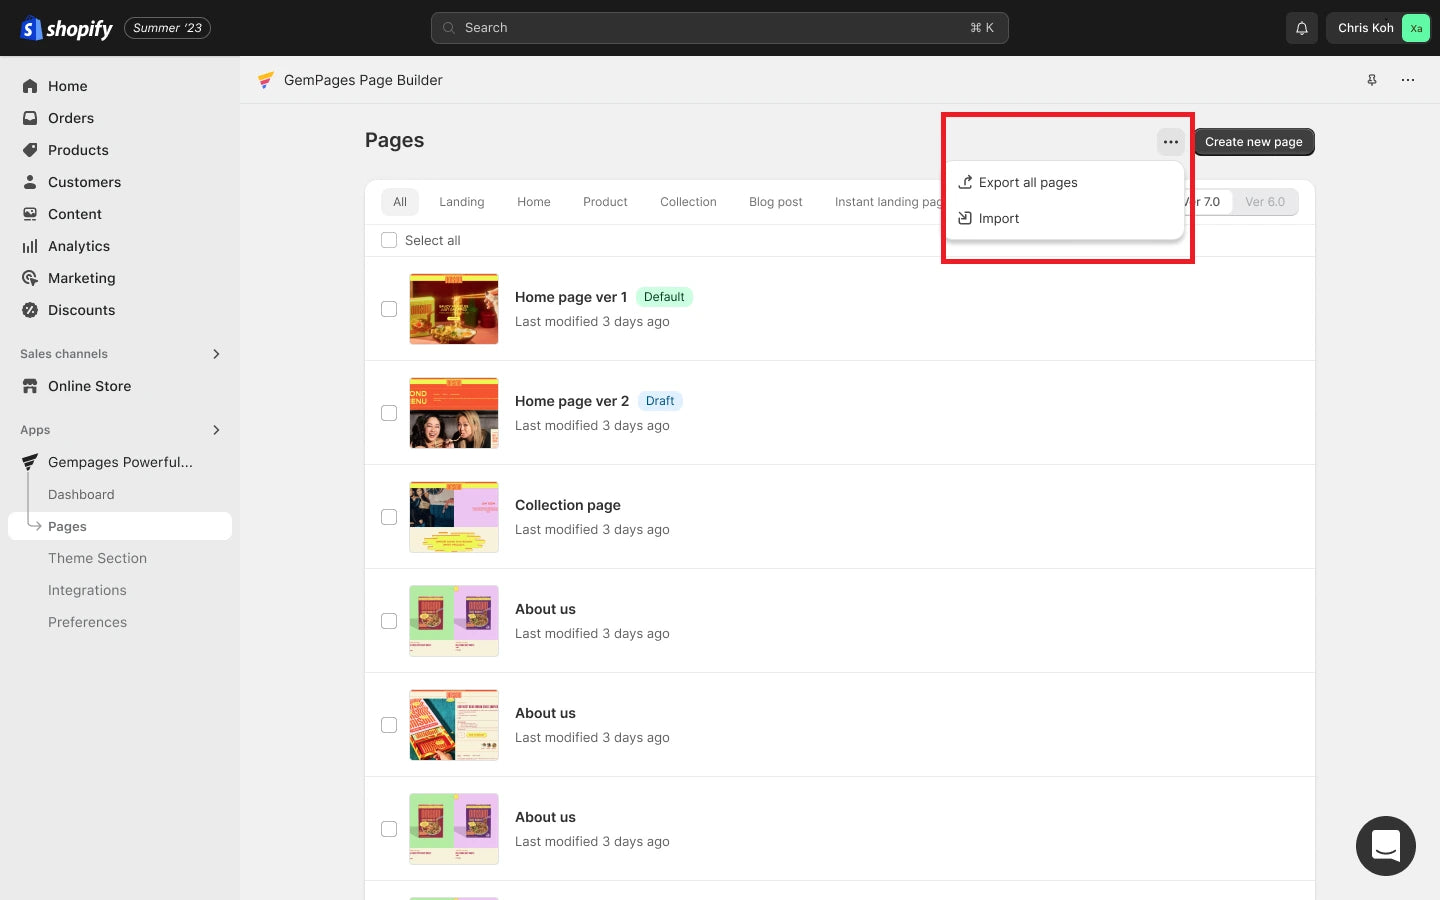Choose Export all pages
Image resolution: width=1440 pixels, height=900 pixels.
(x=1065, y=182)
